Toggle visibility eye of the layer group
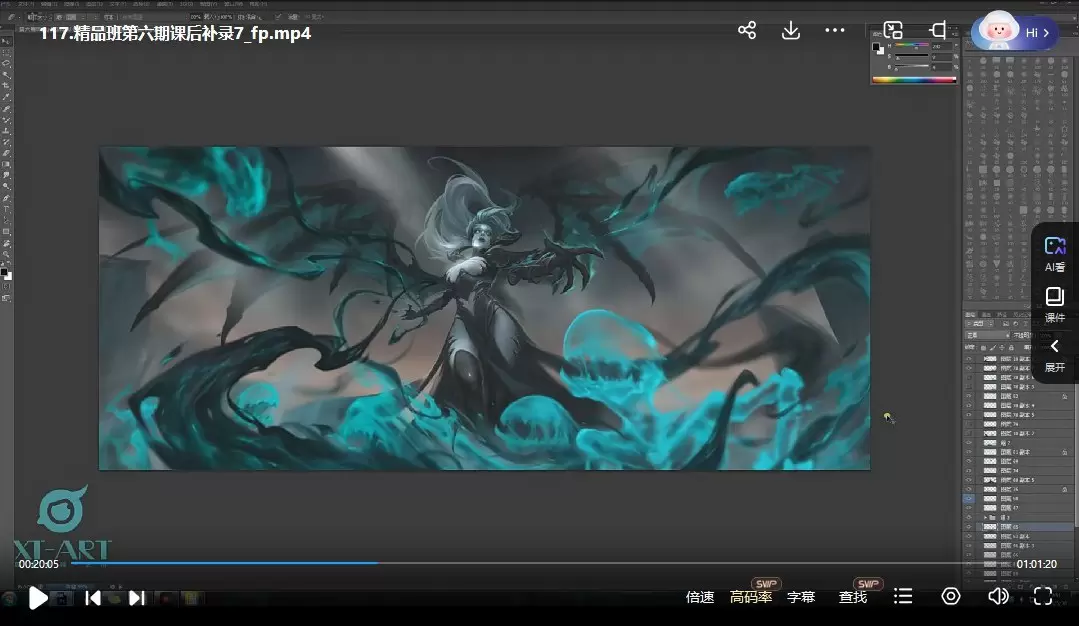This screenshot has height=626, width=1079. [x=969, y=517]
